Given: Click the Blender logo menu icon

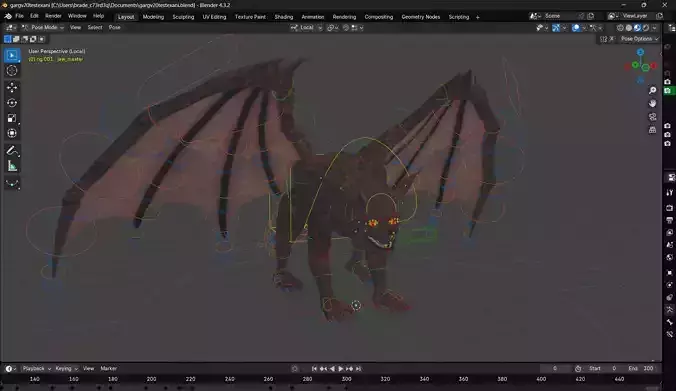Looking at the screenshot, I should click(x=8, y=16).
